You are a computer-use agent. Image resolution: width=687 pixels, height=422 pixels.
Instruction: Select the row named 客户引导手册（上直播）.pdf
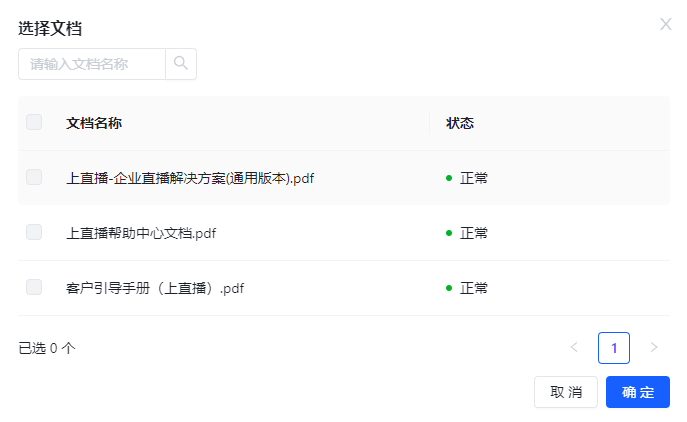[x=344, y=288]
